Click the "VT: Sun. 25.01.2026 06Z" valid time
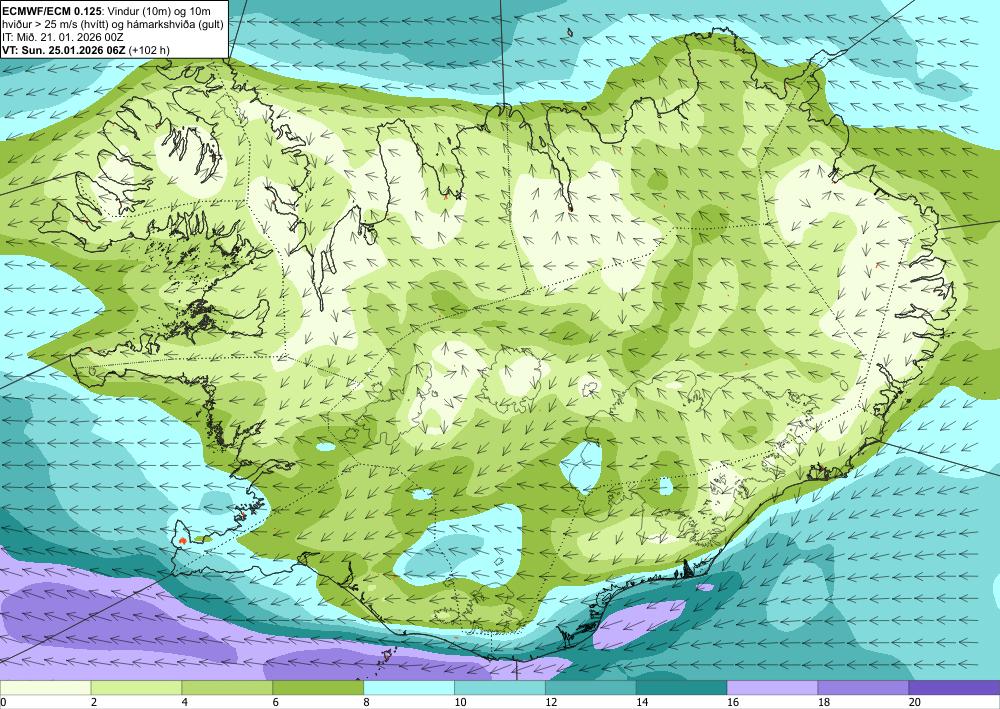This screenshot has width=1000, height=709. (x=64, y=50)
